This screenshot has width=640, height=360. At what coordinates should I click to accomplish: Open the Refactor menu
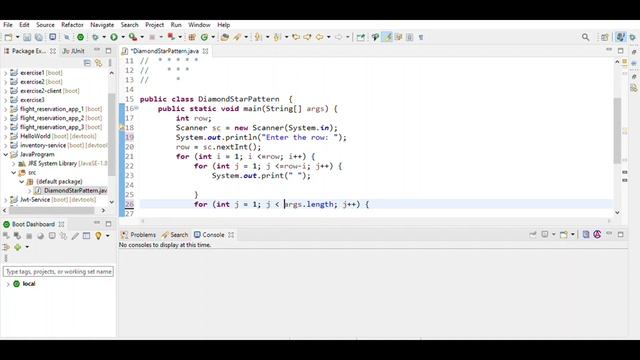pyautogui.click(x=72, y=25)
